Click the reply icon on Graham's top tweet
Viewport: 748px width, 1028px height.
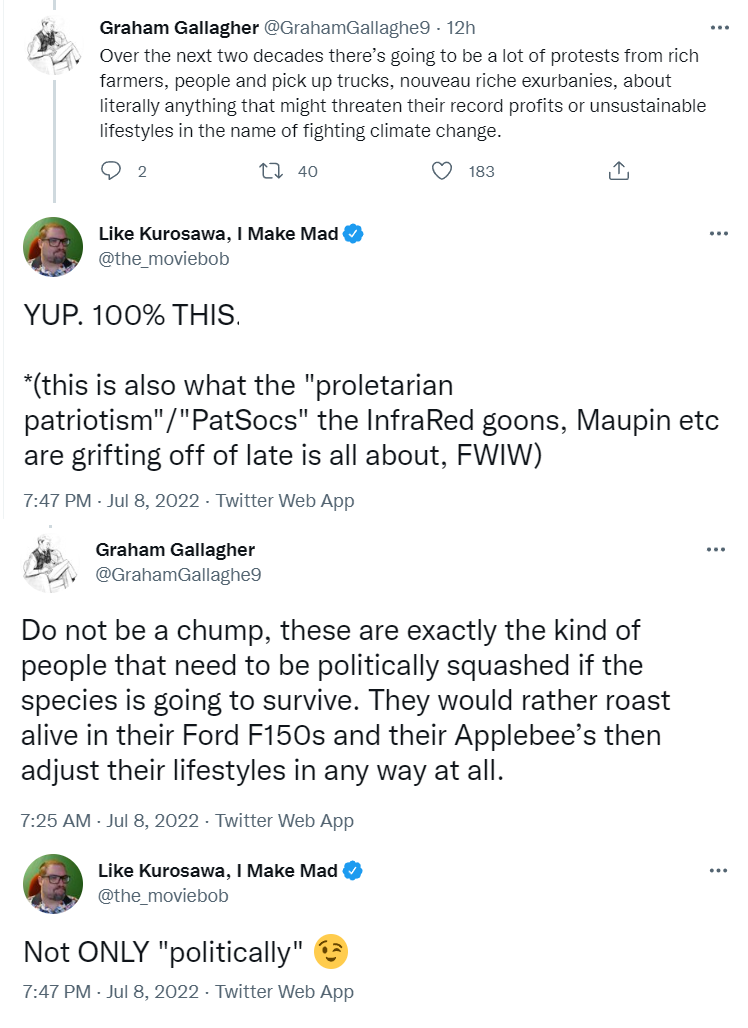click(x=111, y=171)
